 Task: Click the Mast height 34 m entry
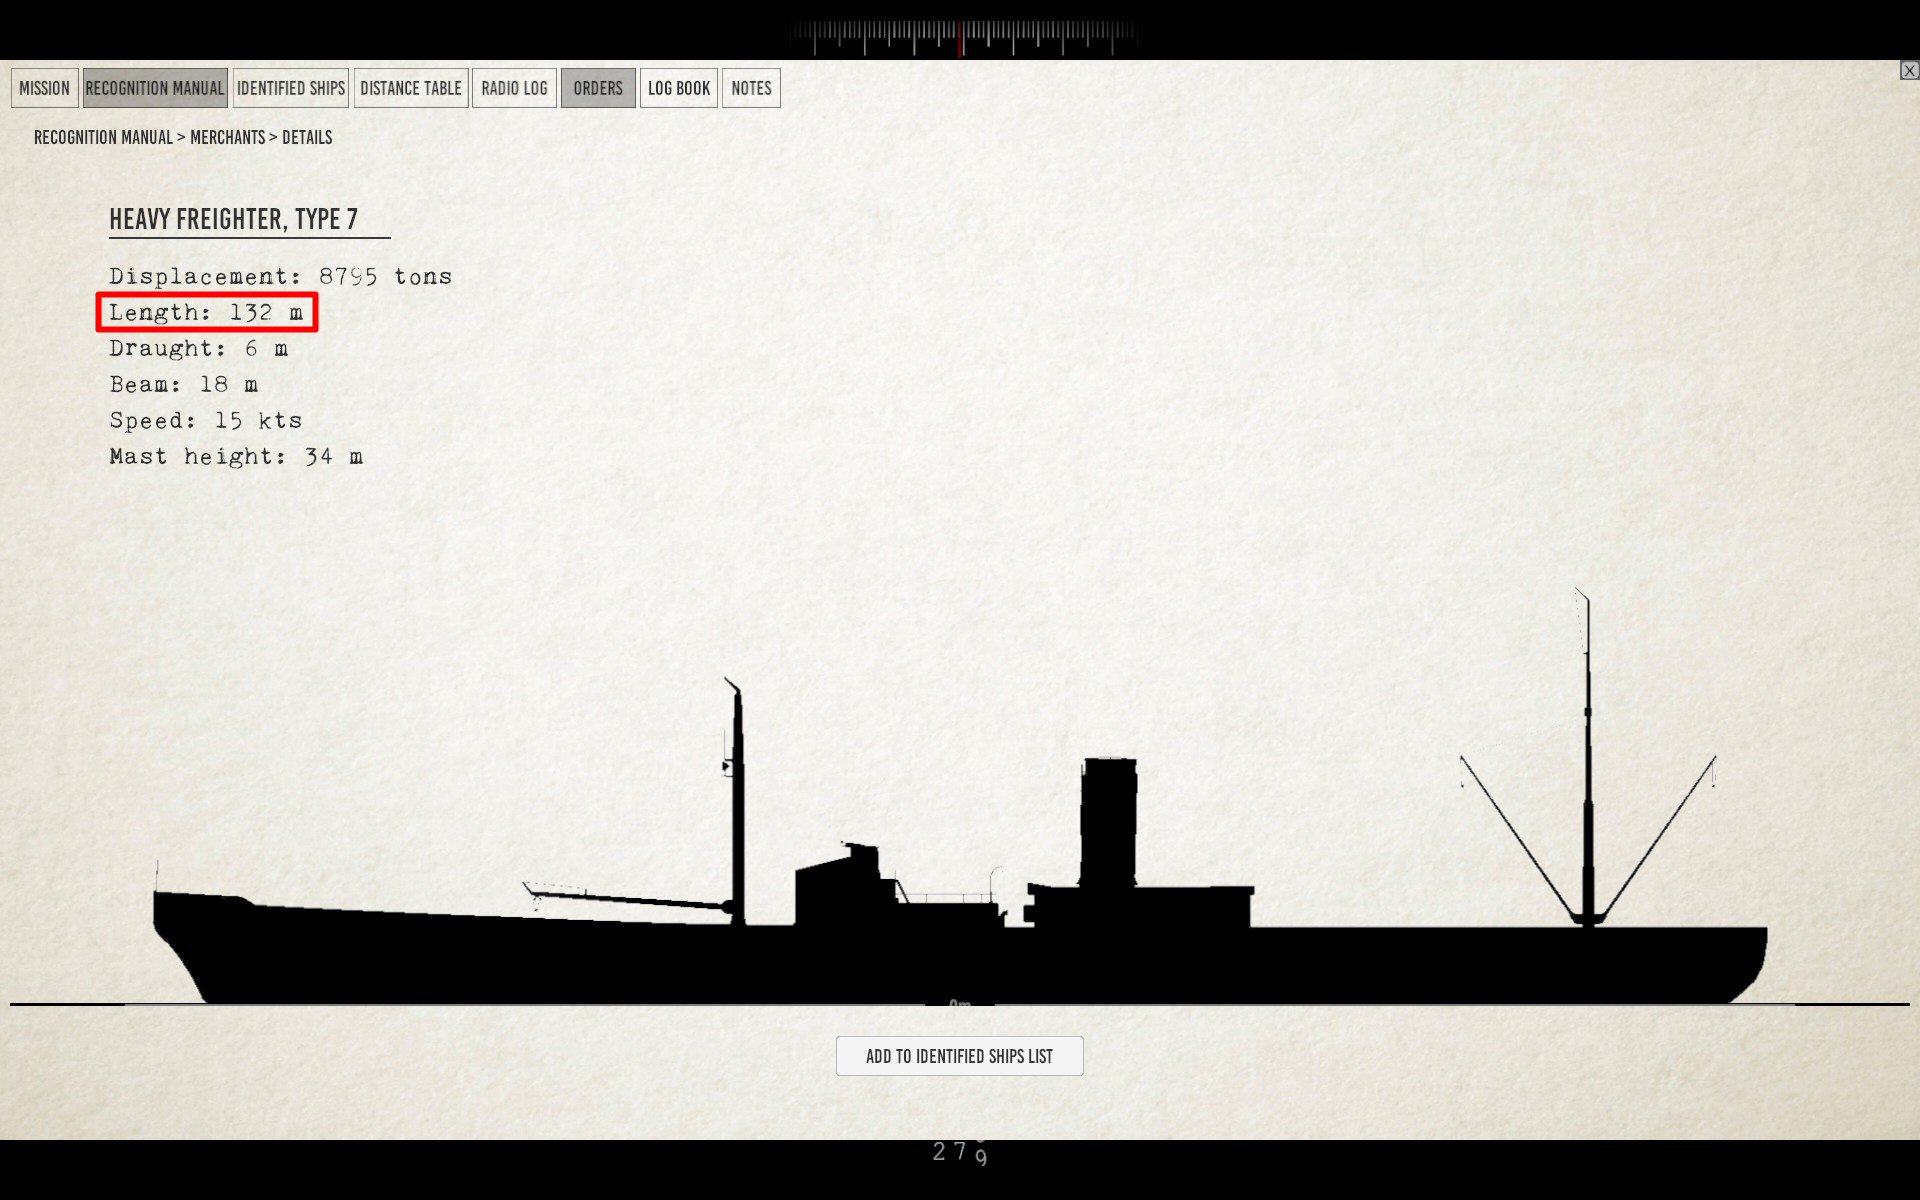[236, 457]
